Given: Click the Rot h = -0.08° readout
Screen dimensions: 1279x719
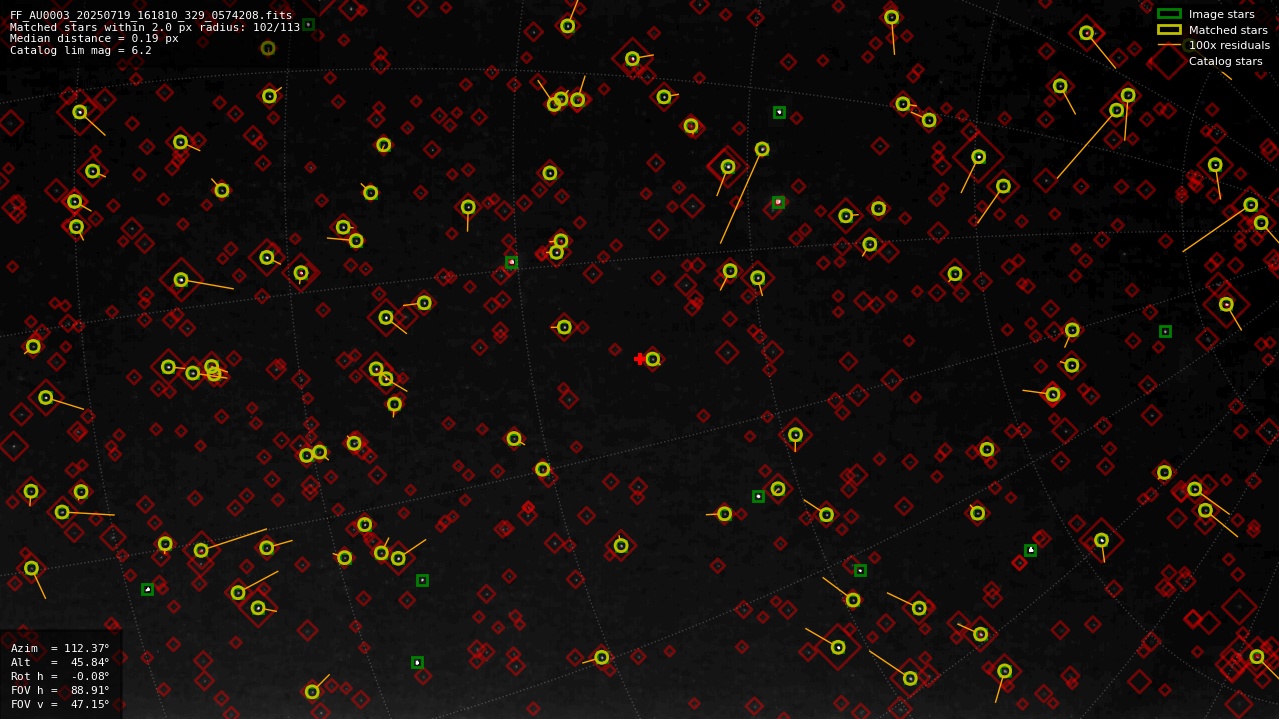Looking at the screenshot, I should click(x=60, y=676).
